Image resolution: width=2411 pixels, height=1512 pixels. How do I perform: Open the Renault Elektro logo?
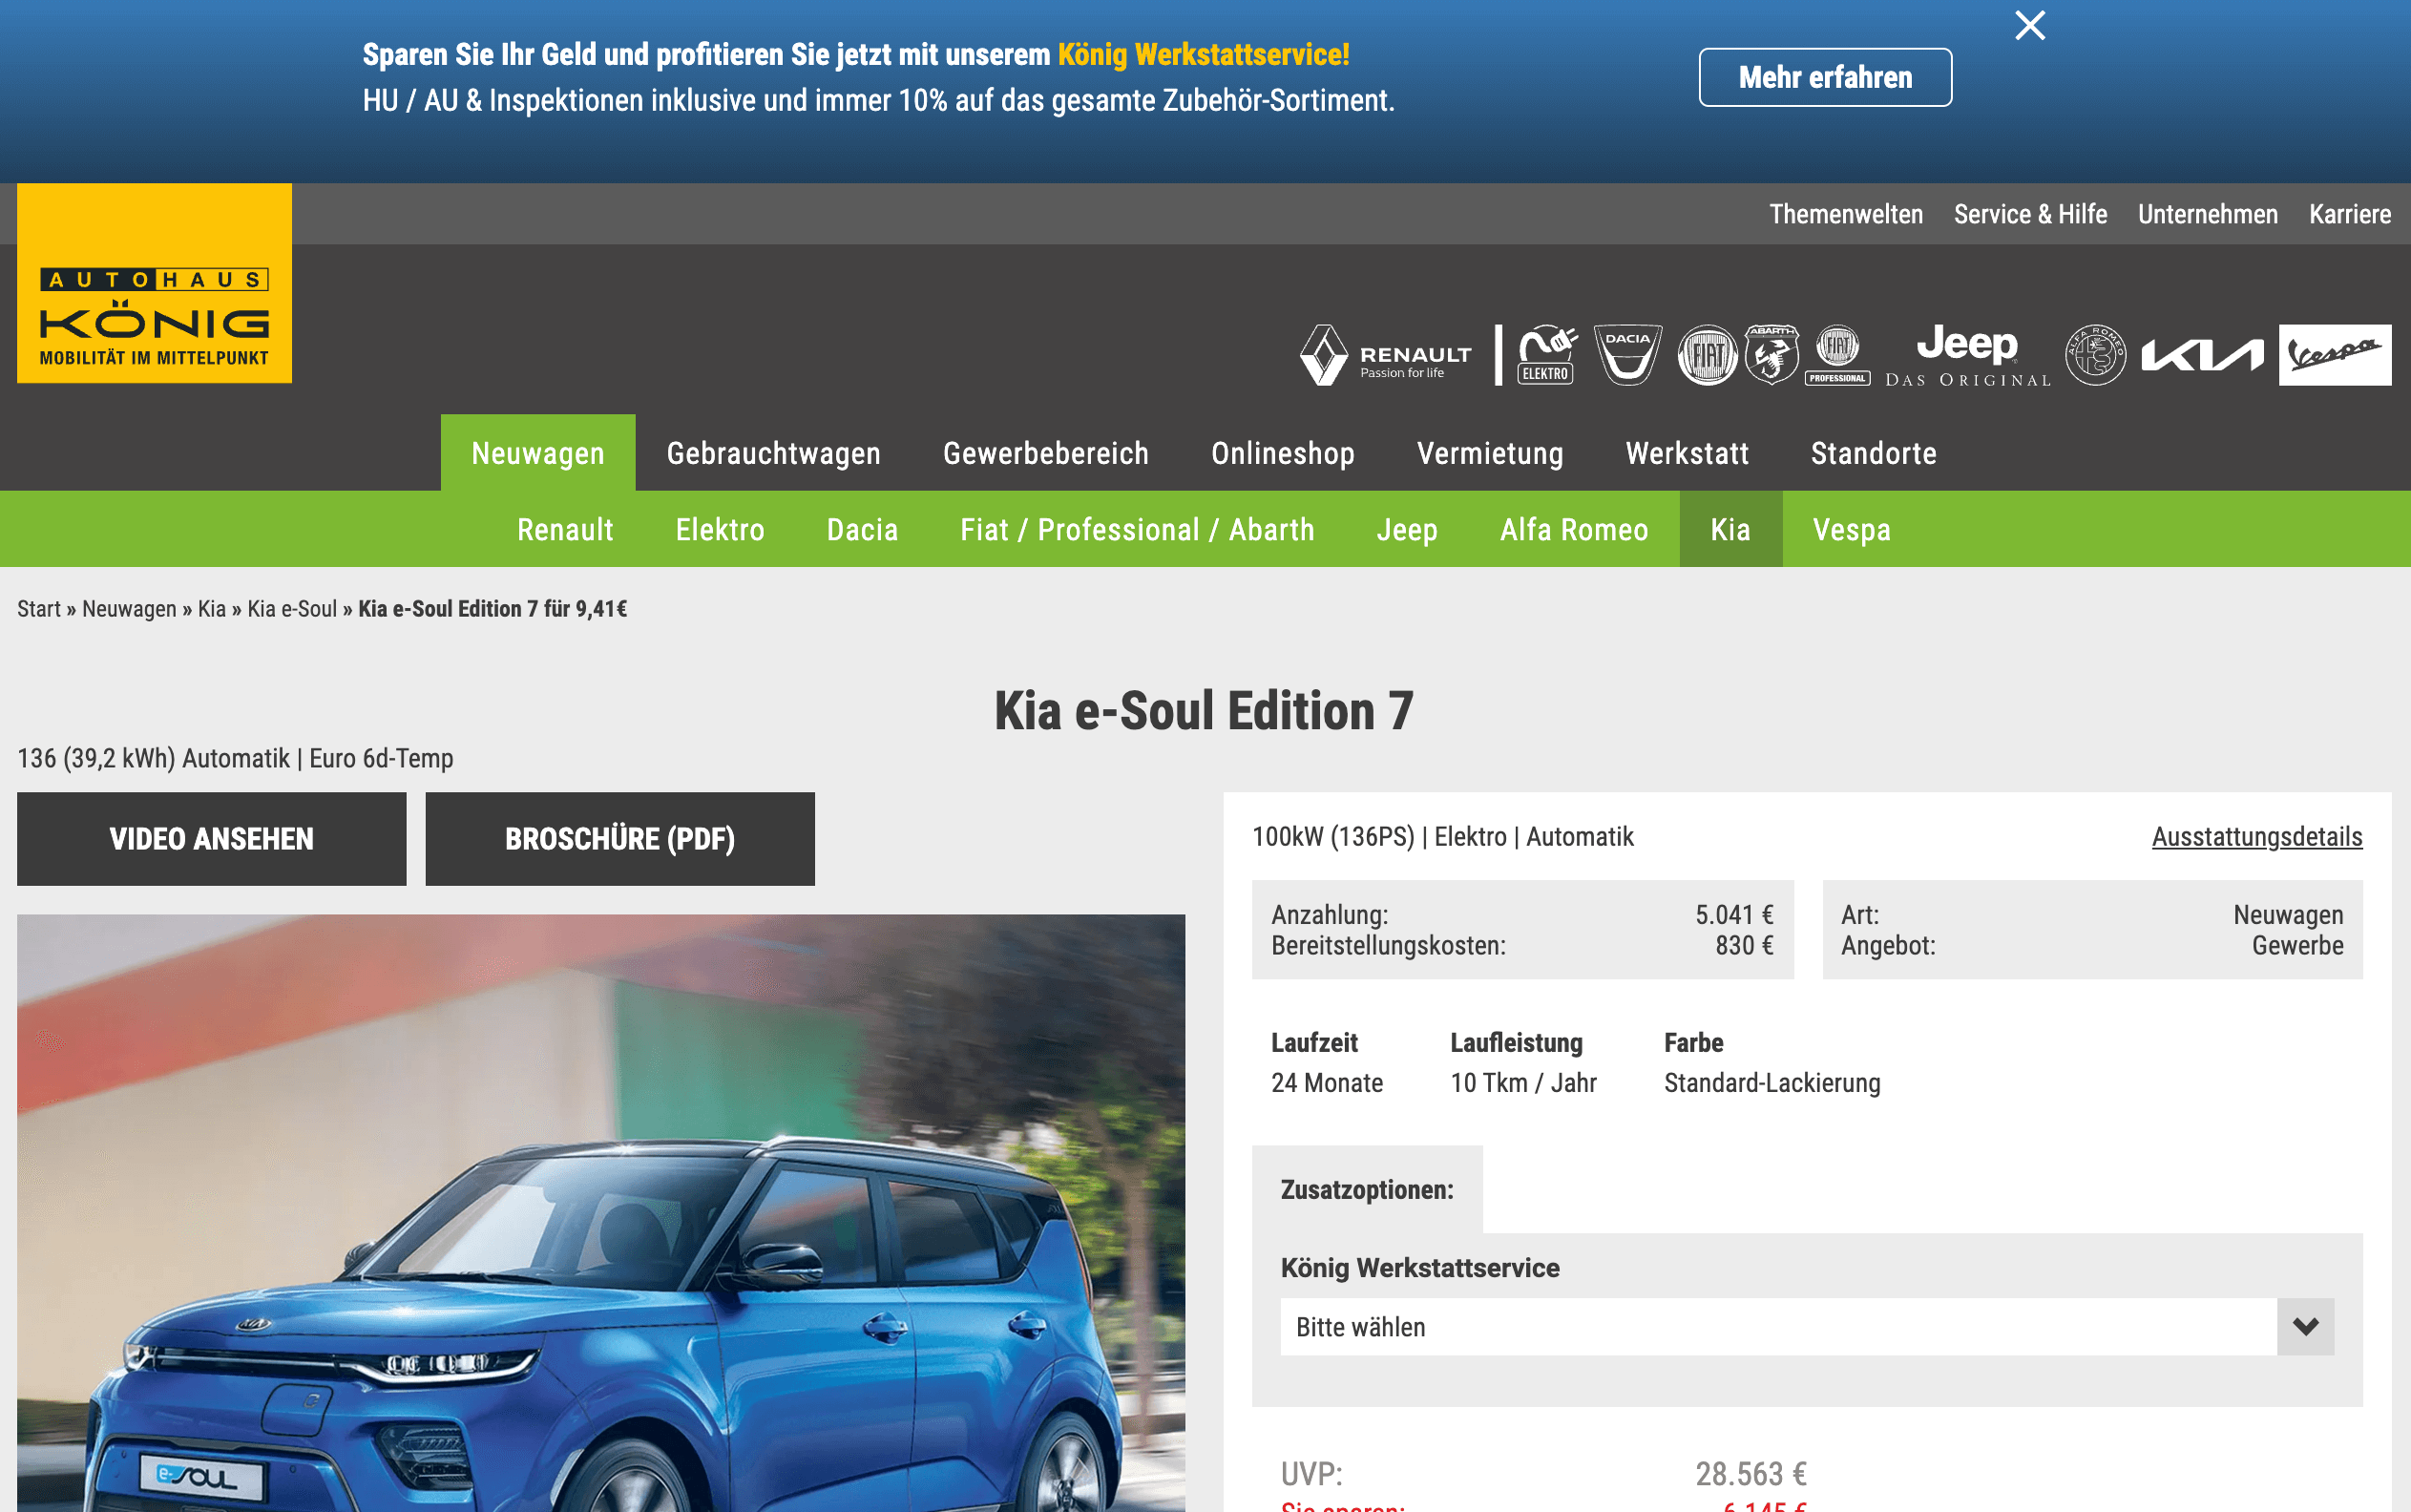click(1547, 355)
